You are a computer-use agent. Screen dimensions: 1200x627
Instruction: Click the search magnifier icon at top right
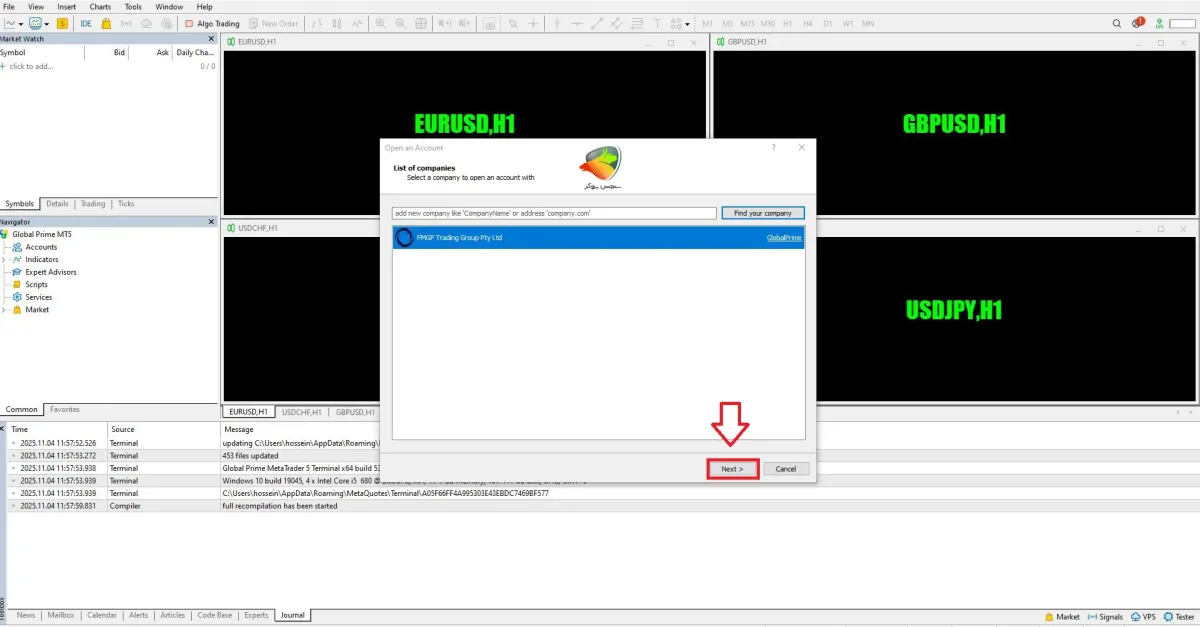pyautogui.click(x=1117, y=23)
